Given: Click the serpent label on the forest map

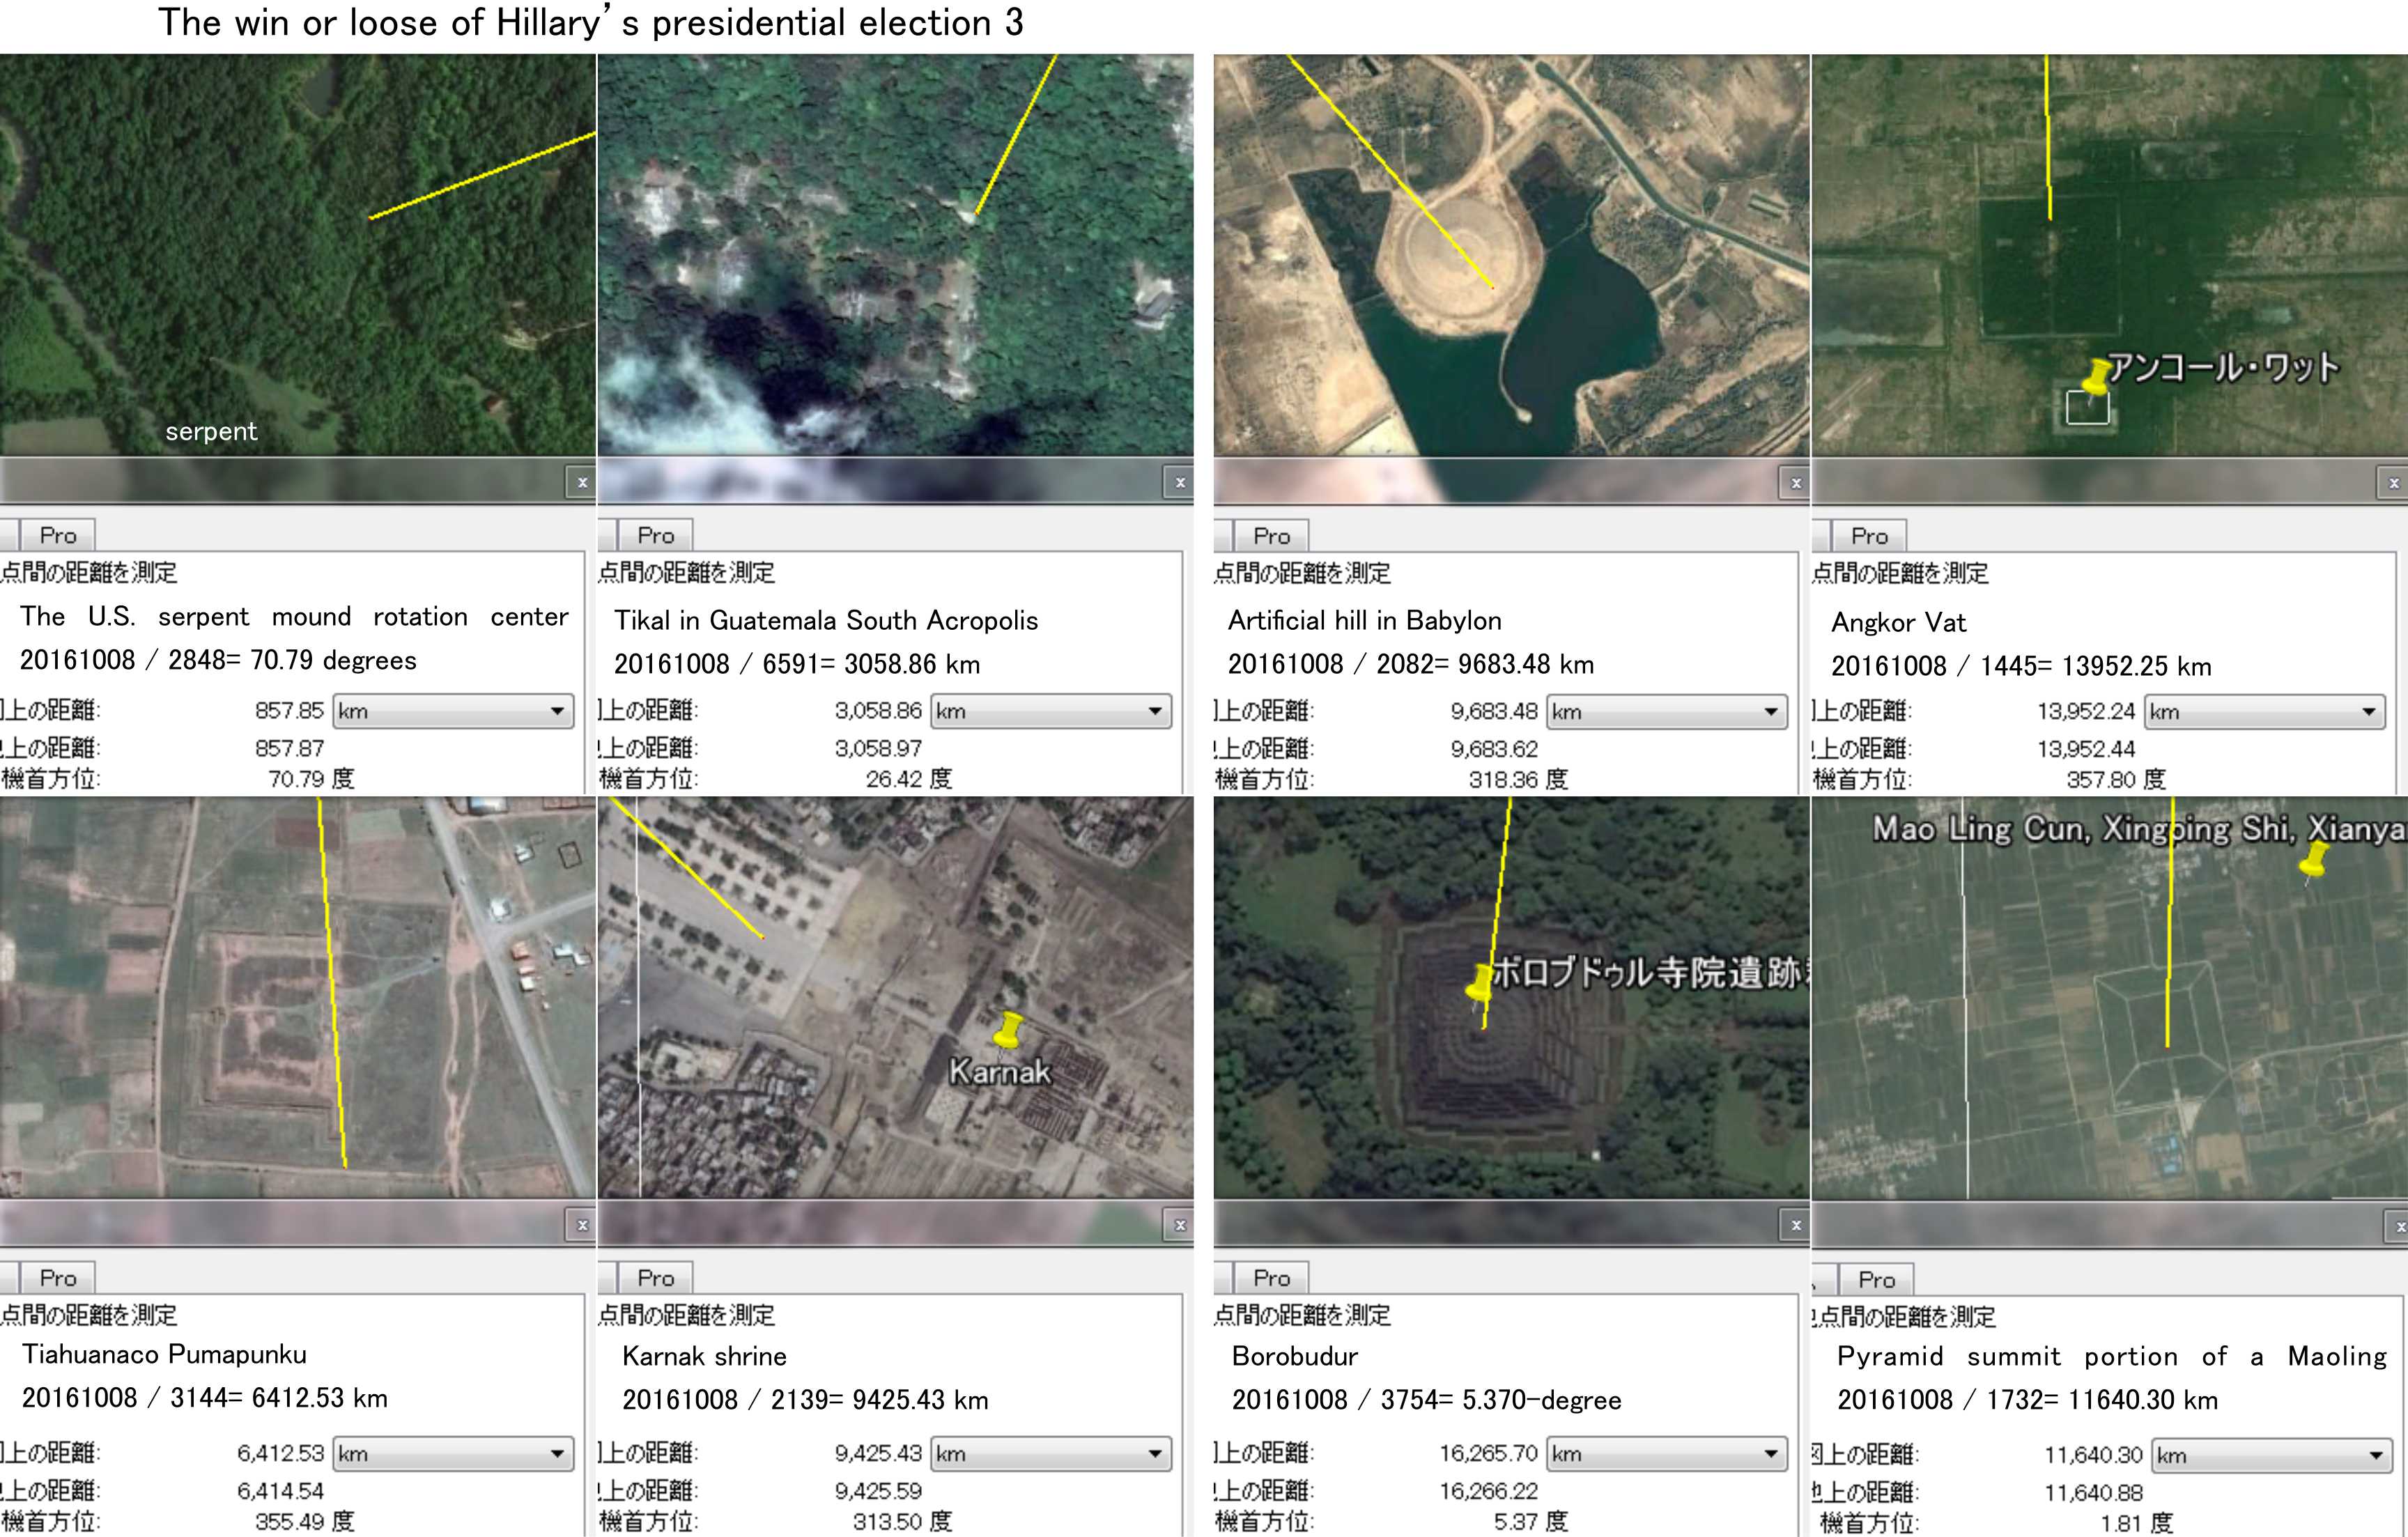Looking at the screenshot, I should tap(211, 431).
